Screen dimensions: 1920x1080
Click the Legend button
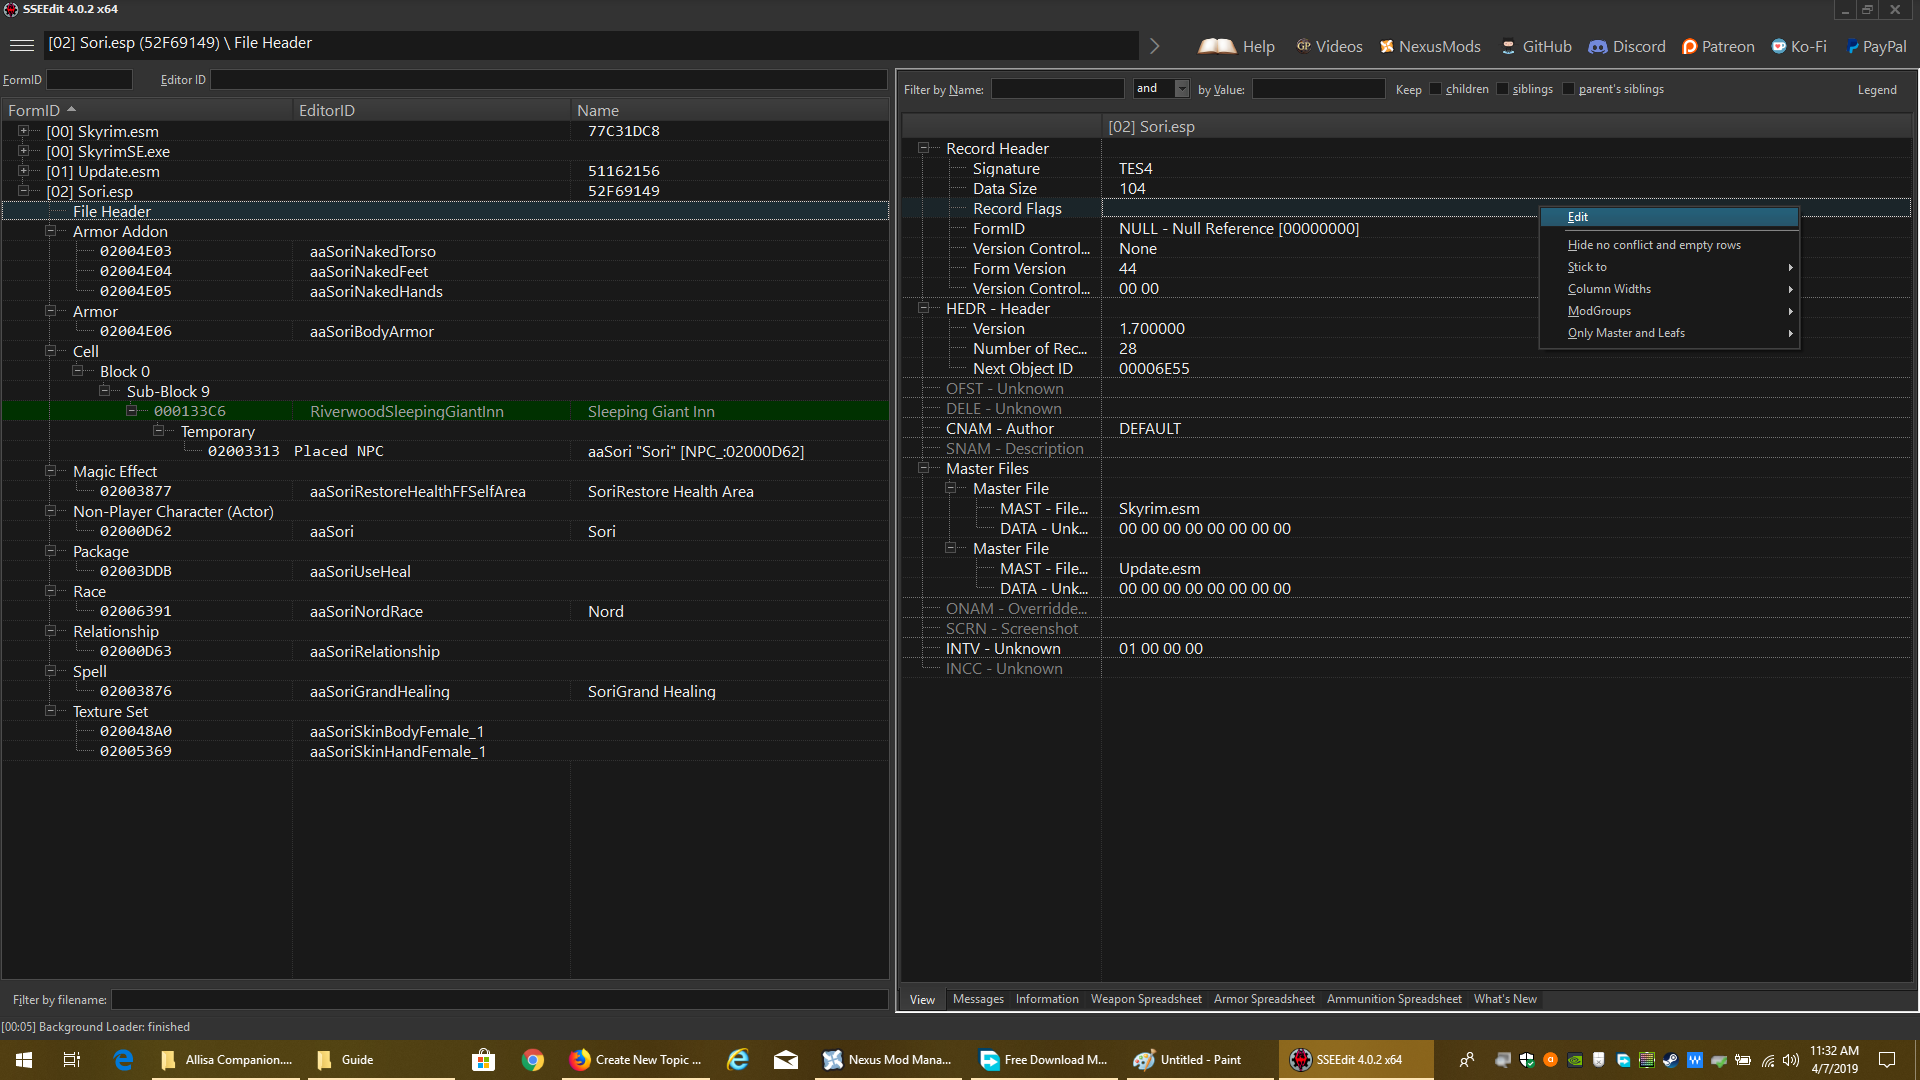(1877, 90)
